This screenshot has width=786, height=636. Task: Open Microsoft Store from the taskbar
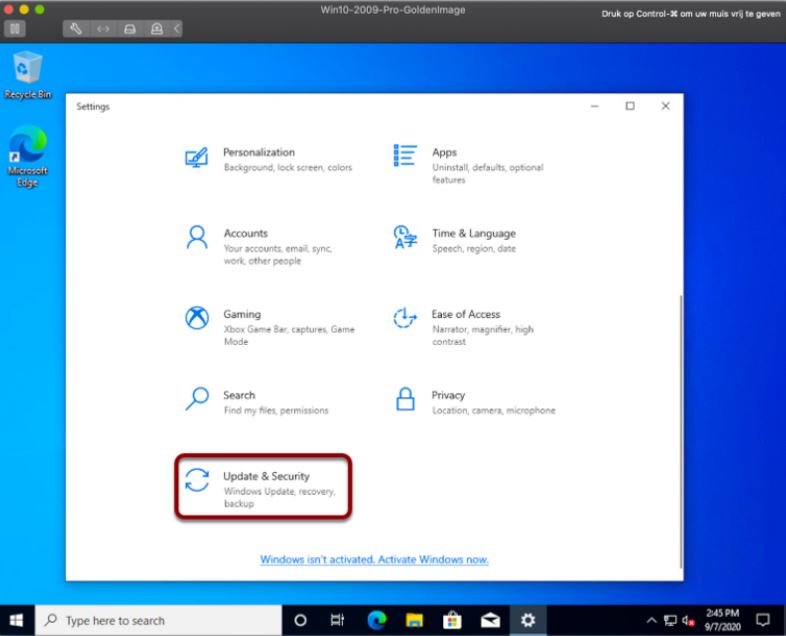click(x=452, y=620)
